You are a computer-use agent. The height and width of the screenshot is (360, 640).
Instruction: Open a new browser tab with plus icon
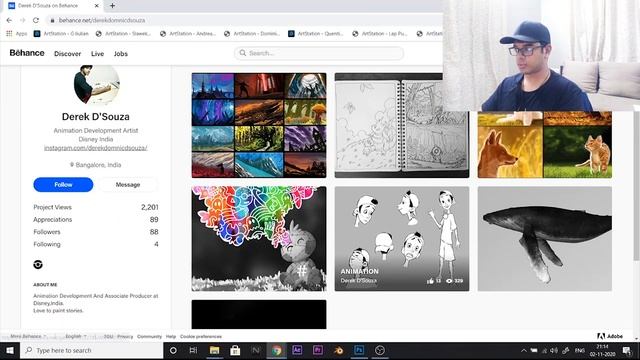[112, 6]
